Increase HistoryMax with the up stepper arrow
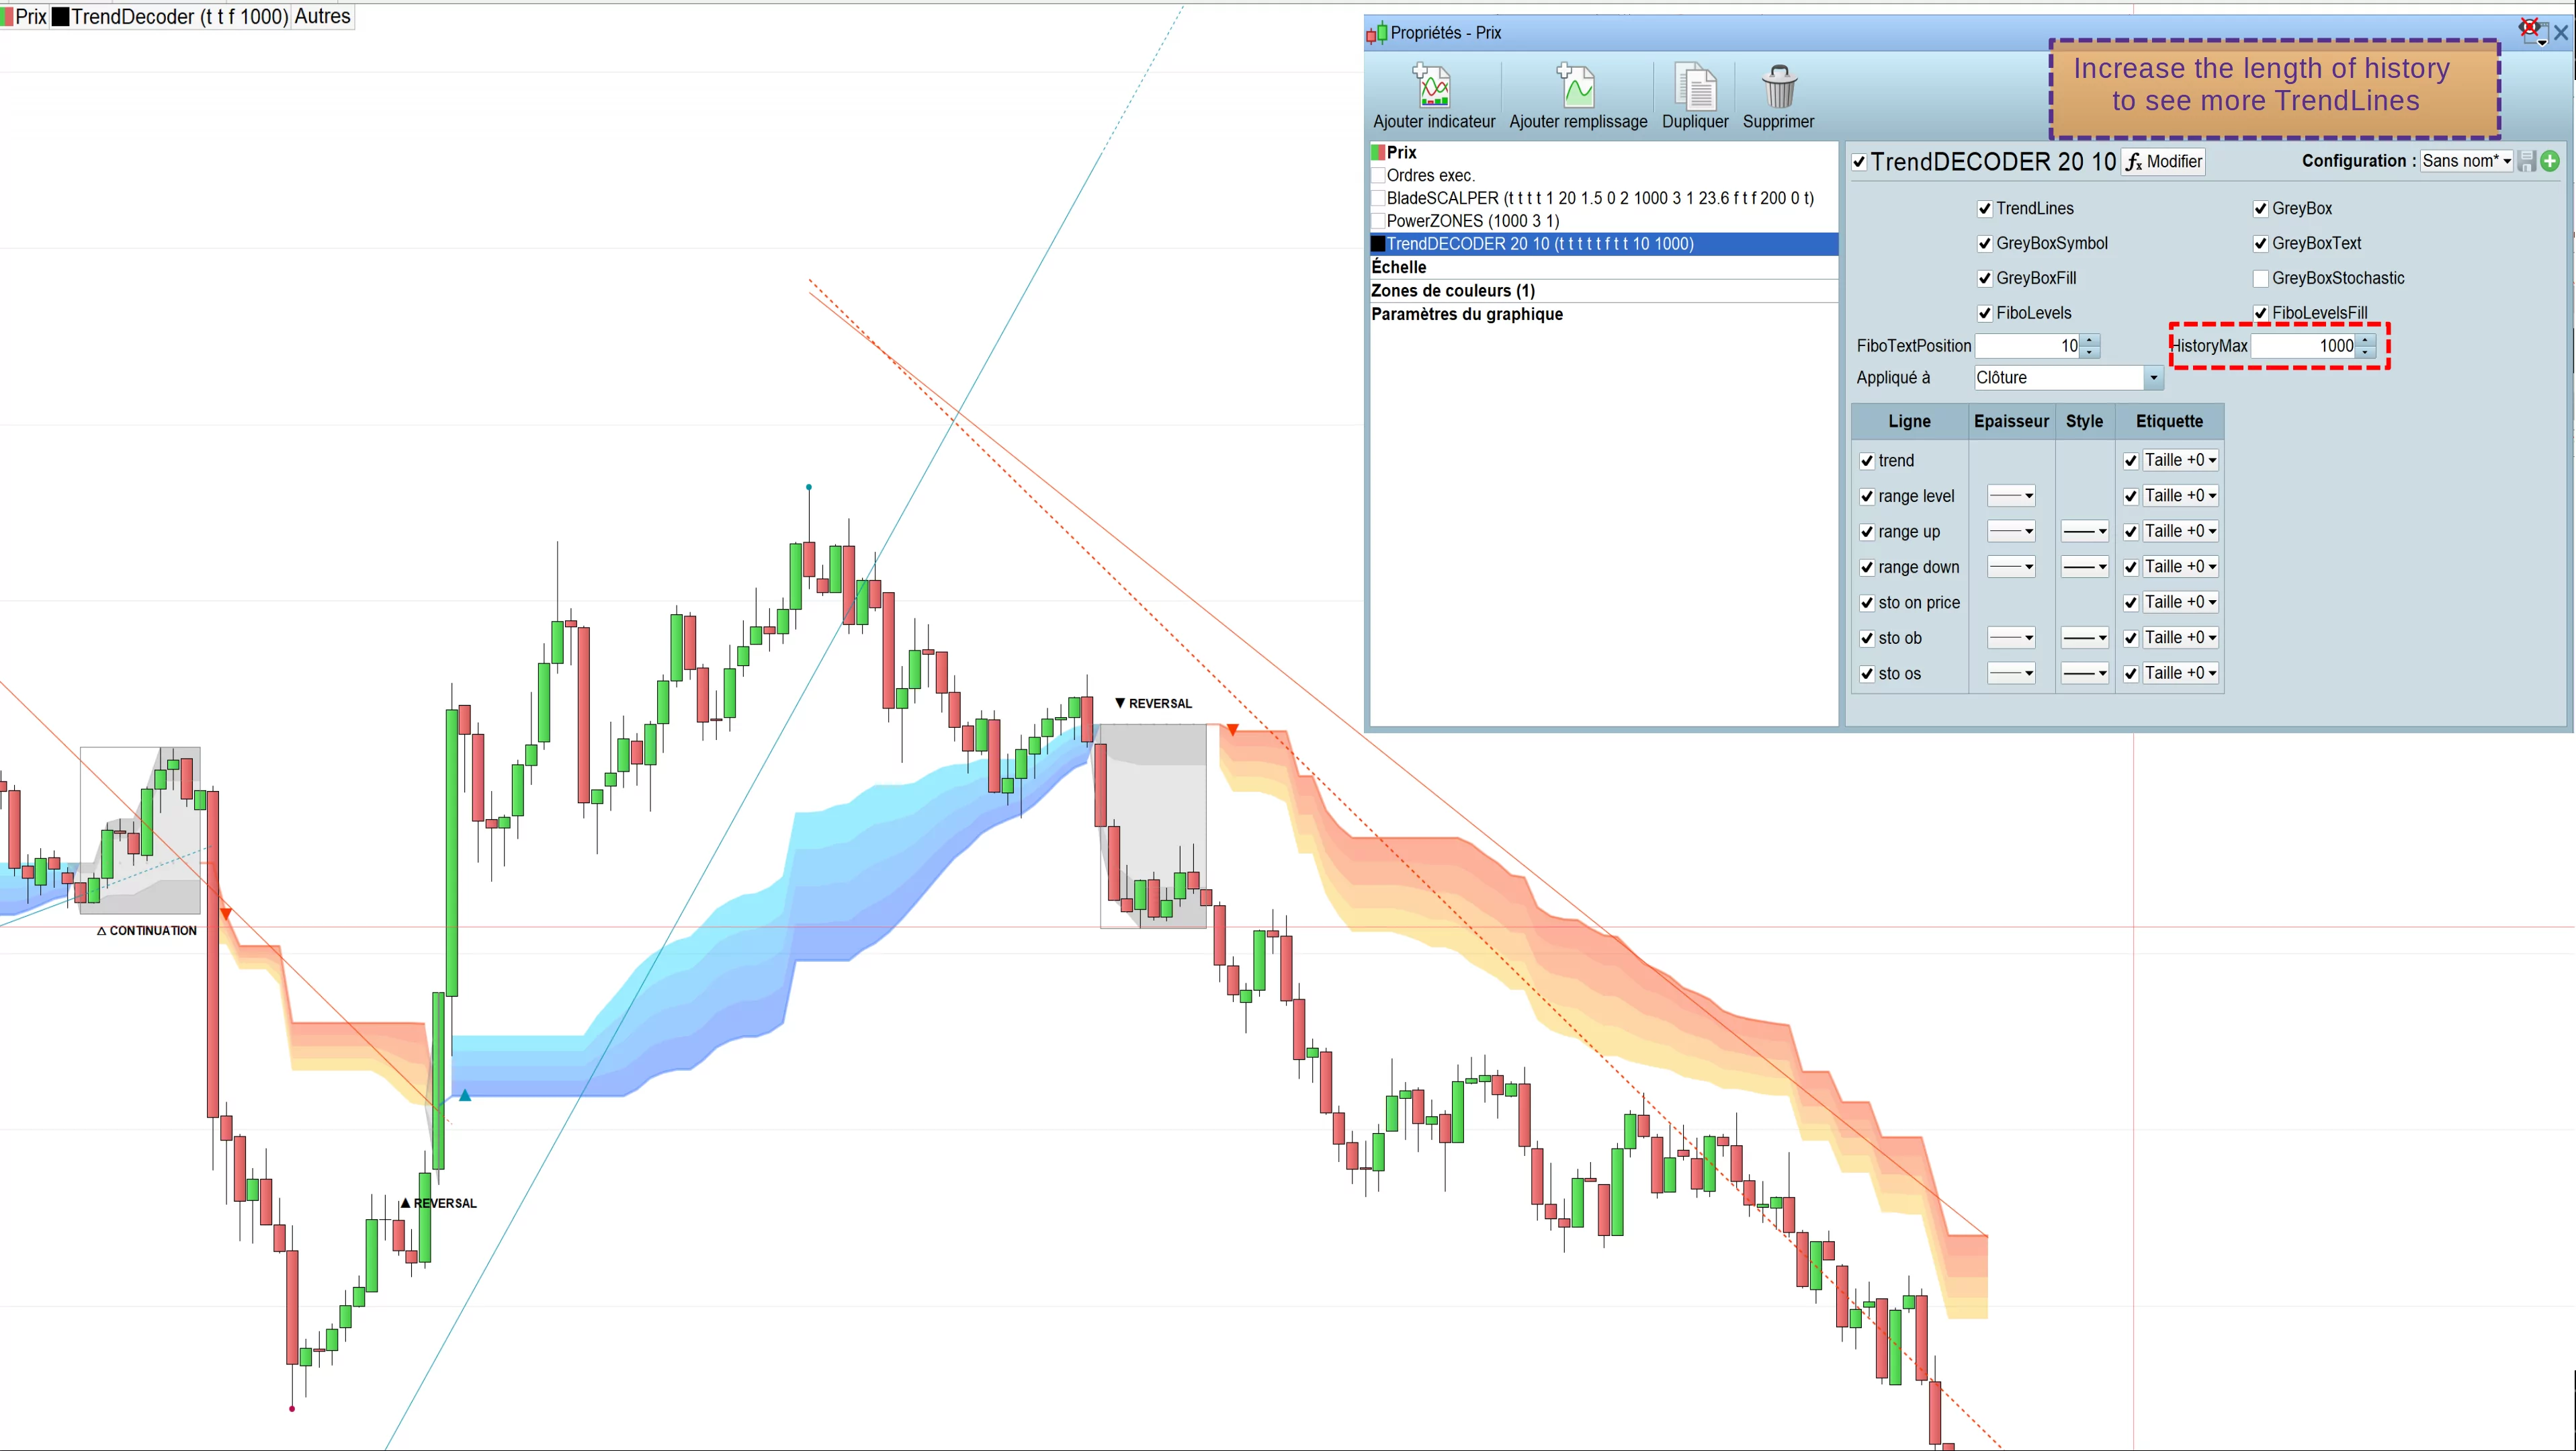Image resolution: width=2576 pixels, height=1451 pixels. [2366, 341]
